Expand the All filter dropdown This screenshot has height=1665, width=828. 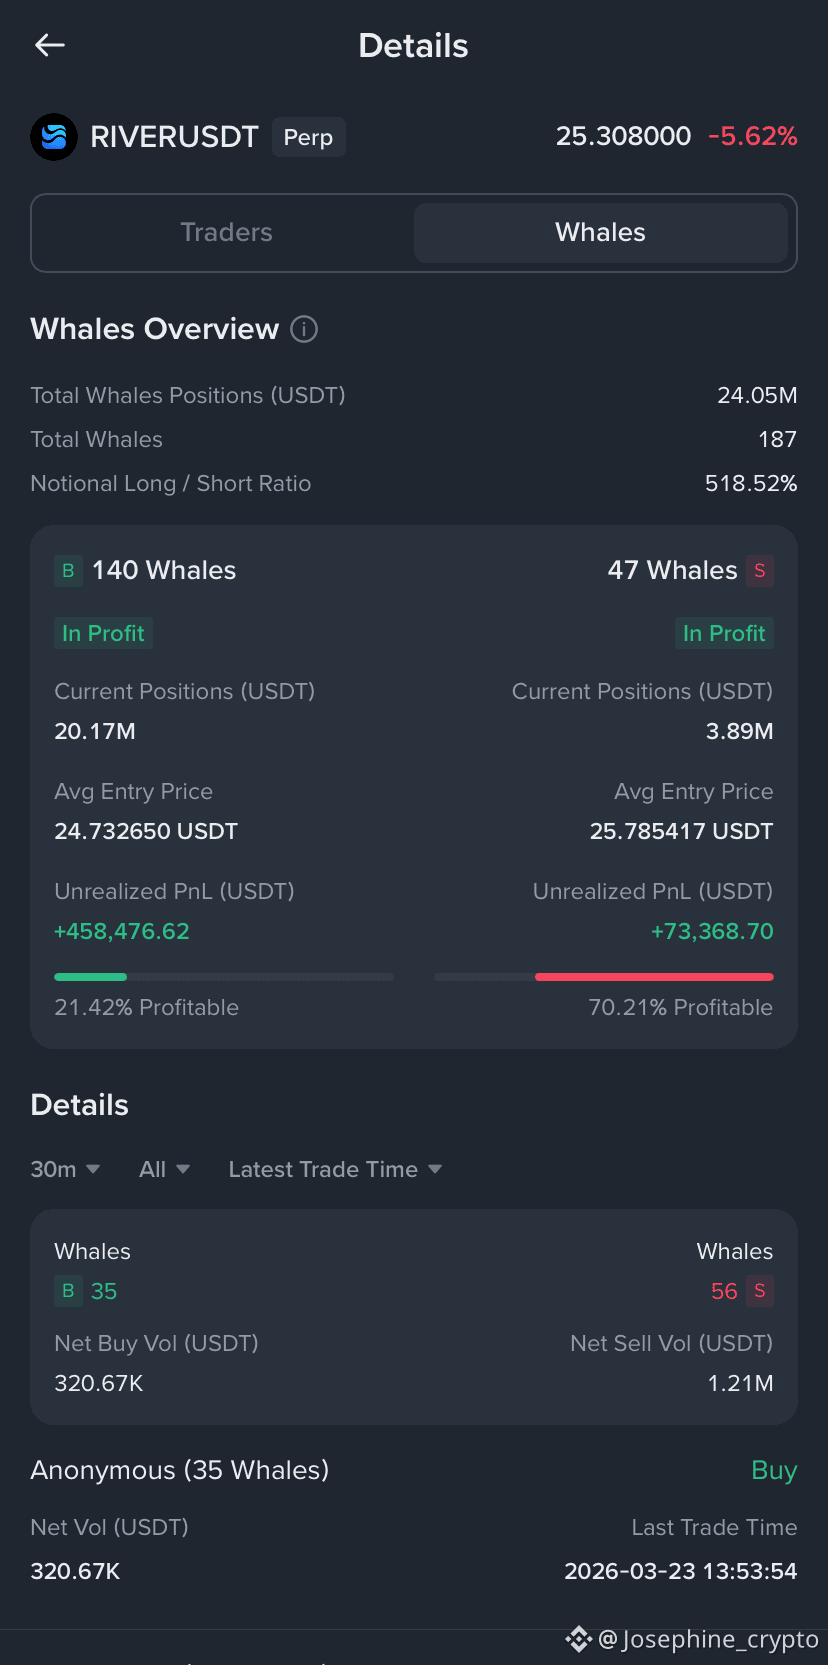[x=165, y=1169]
